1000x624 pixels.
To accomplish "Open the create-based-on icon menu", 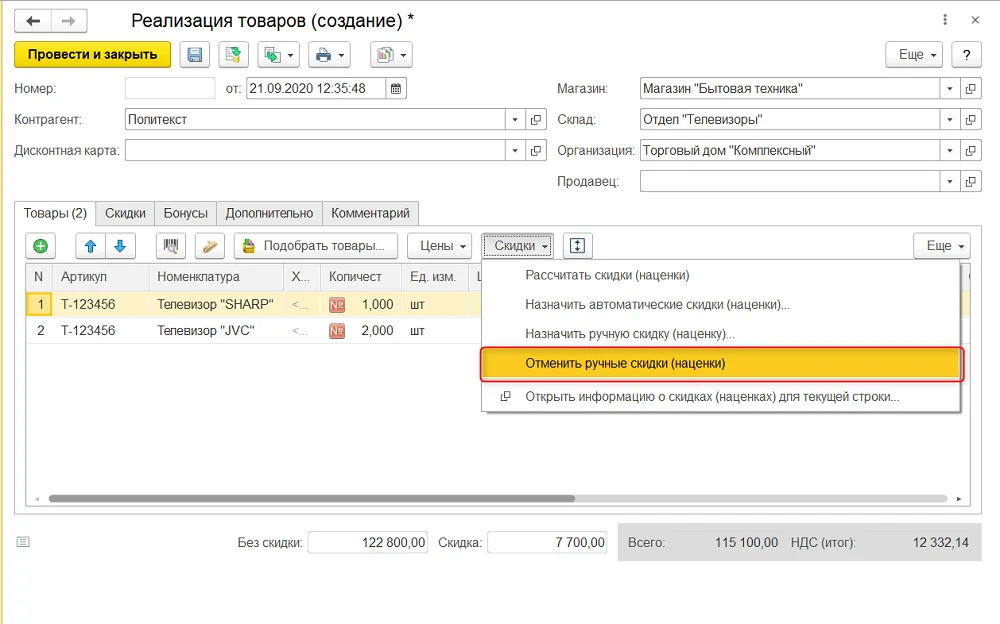I will (x=279, y=55).
